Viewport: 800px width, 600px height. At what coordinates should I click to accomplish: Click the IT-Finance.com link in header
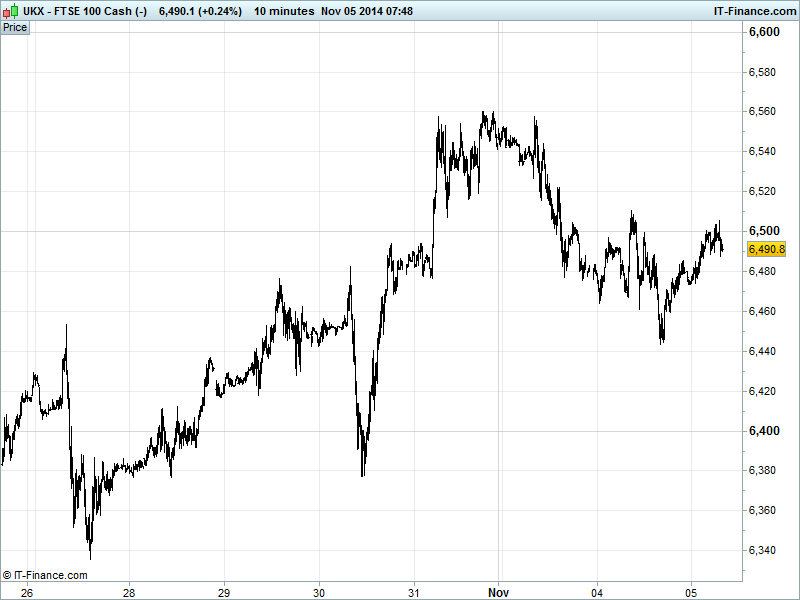748,11
